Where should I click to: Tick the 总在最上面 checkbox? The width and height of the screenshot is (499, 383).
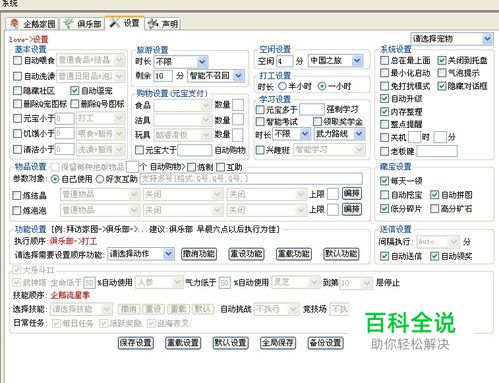(384, 61)
